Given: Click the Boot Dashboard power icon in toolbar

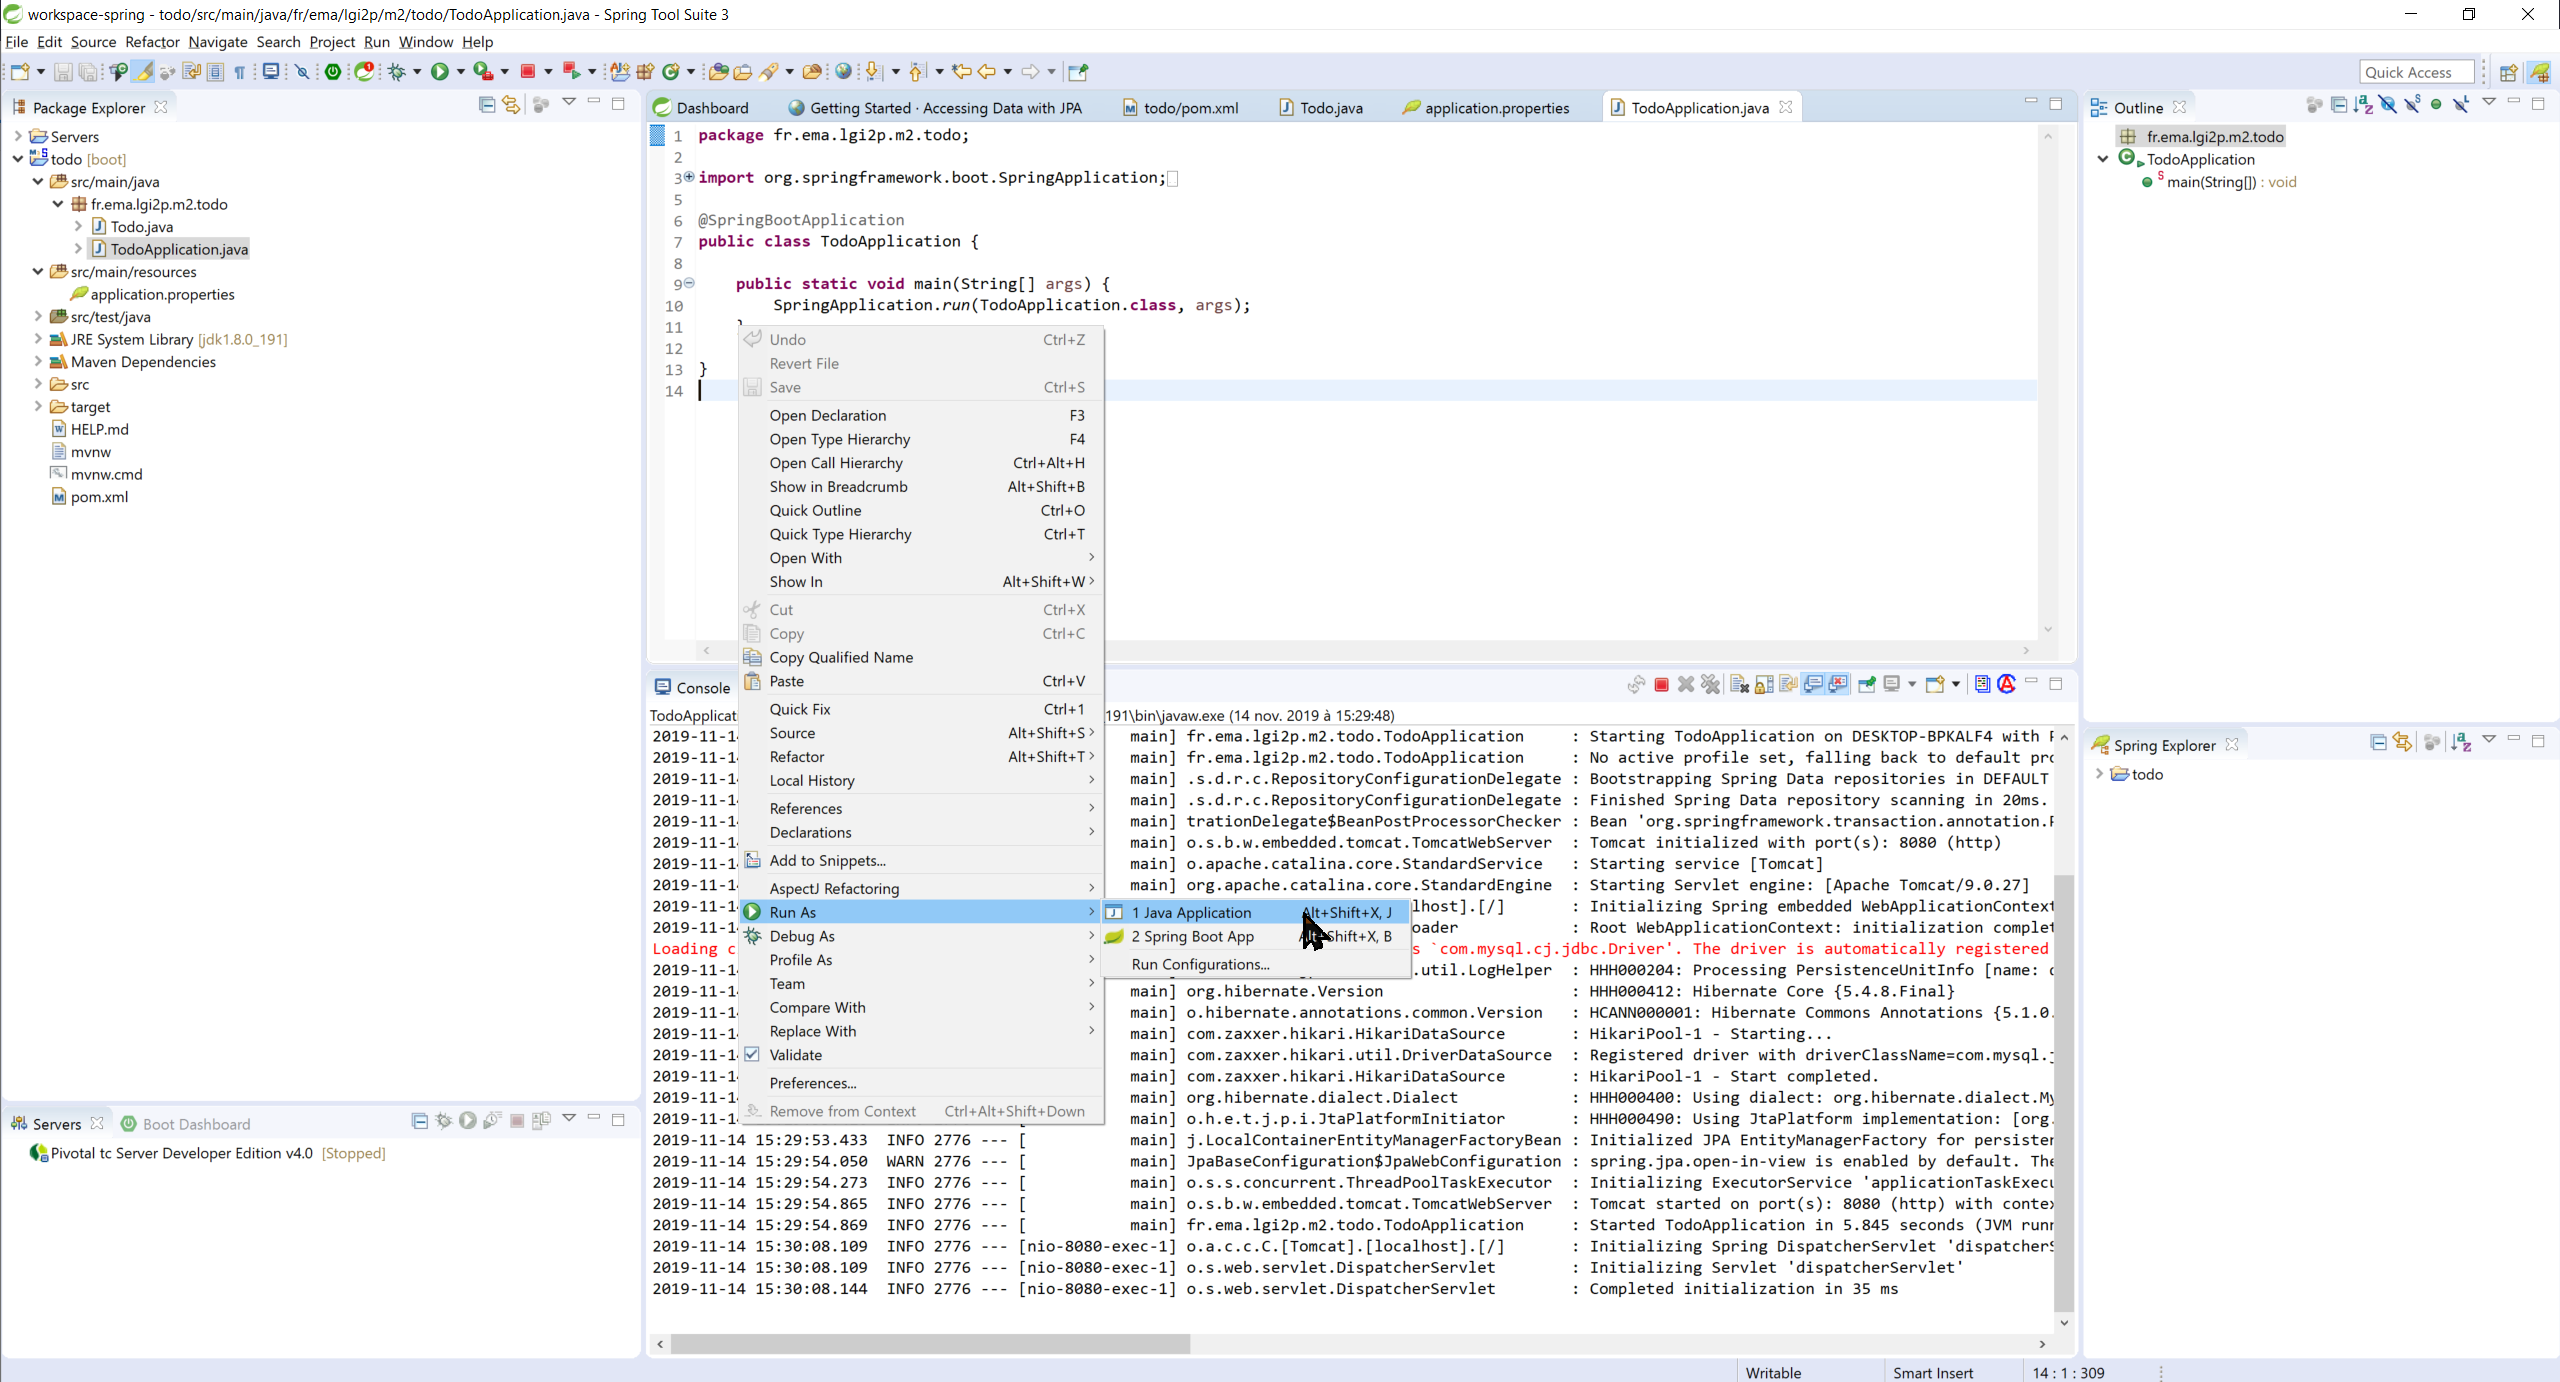Looking at the screenshot, I should 333,72.
